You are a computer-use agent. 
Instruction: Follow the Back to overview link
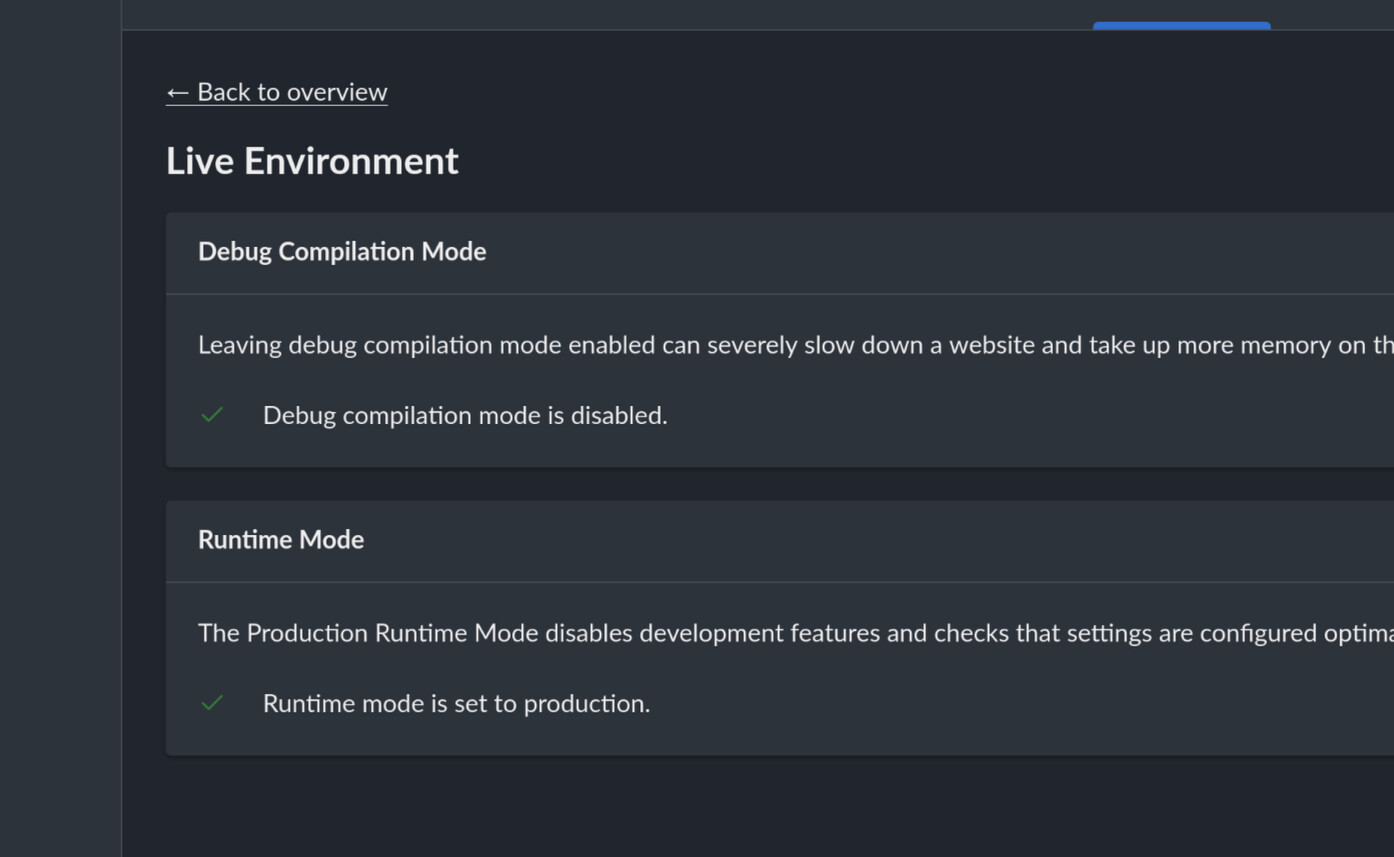point(276,91)
